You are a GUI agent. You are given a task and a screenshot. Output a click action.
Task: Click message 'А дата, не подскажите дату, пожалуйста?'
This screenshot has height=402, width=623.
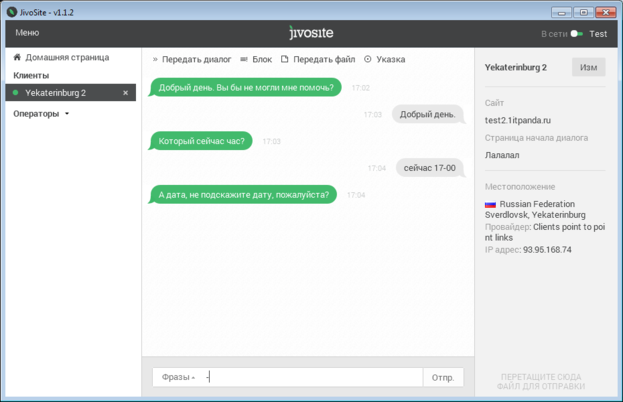[x=243, y=195]
